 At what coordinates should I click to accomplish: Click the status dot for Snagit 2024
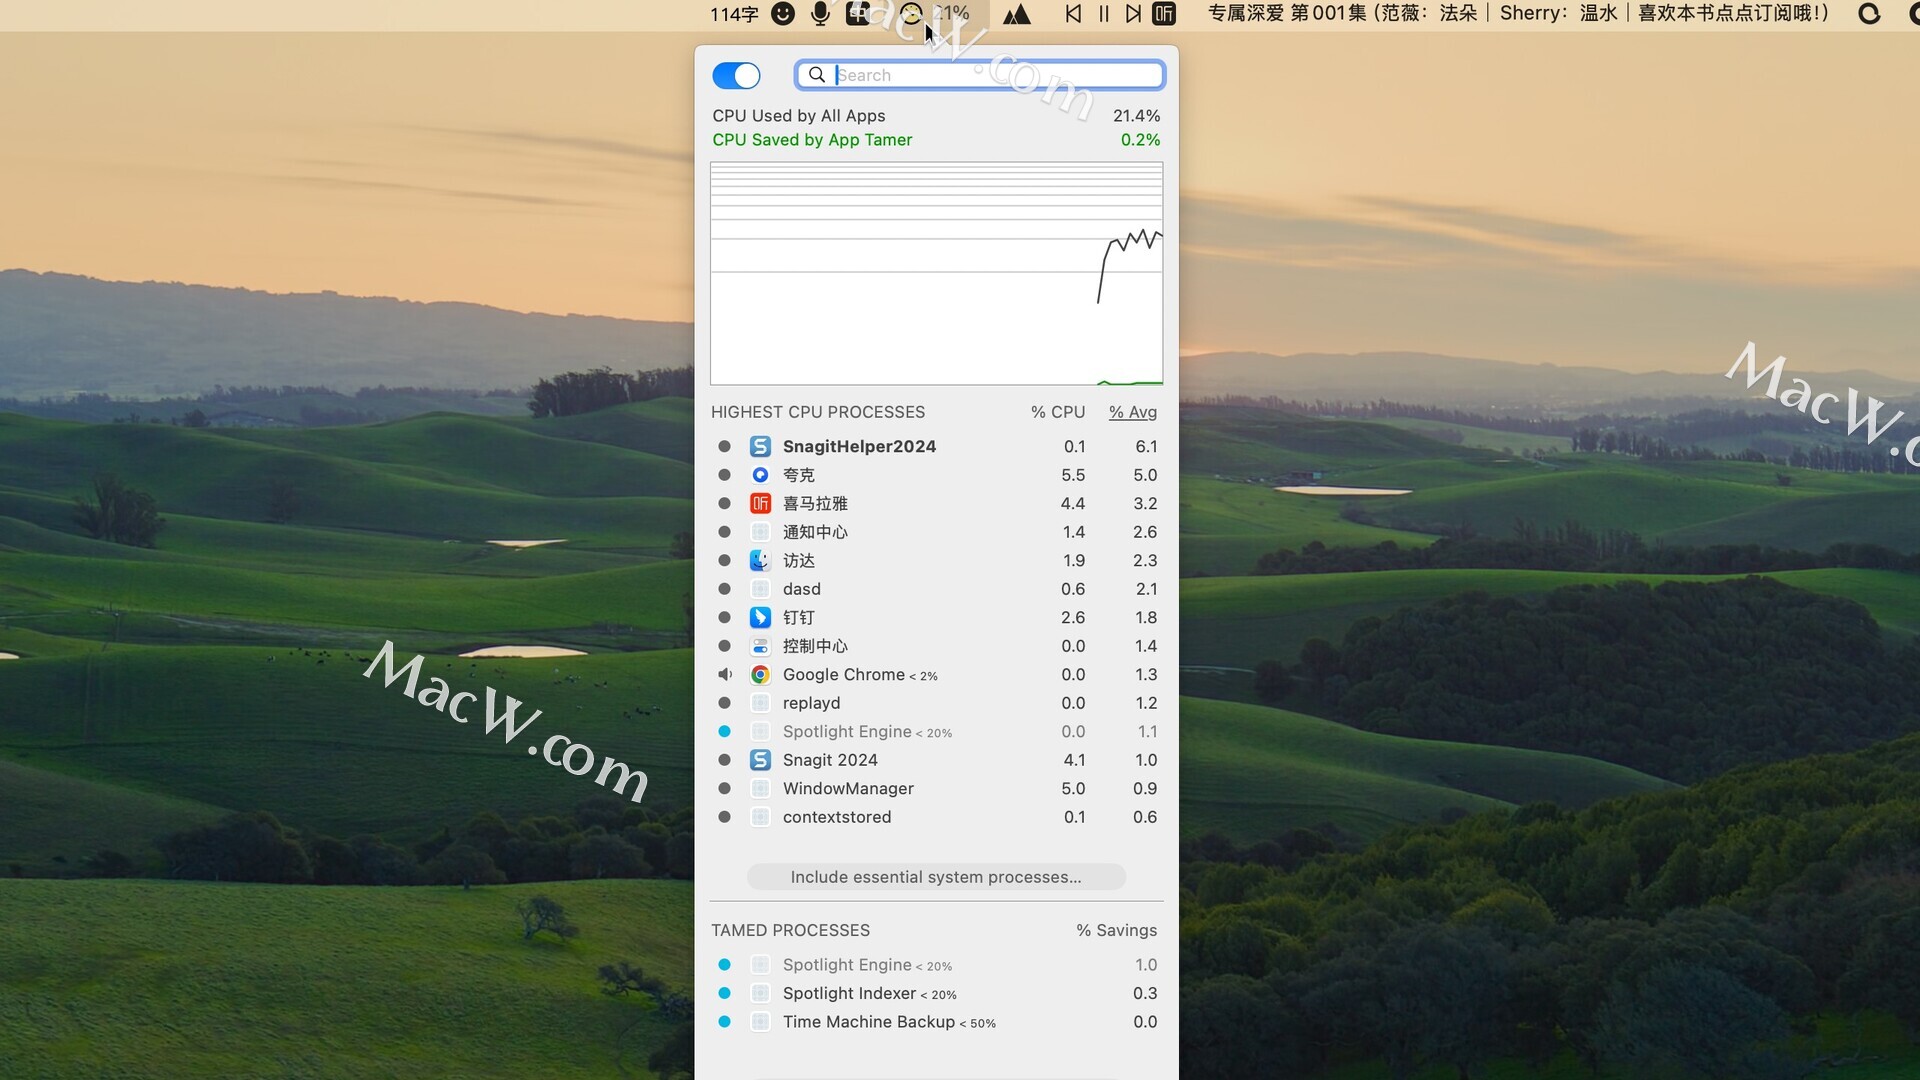click(x=724, y=760)
